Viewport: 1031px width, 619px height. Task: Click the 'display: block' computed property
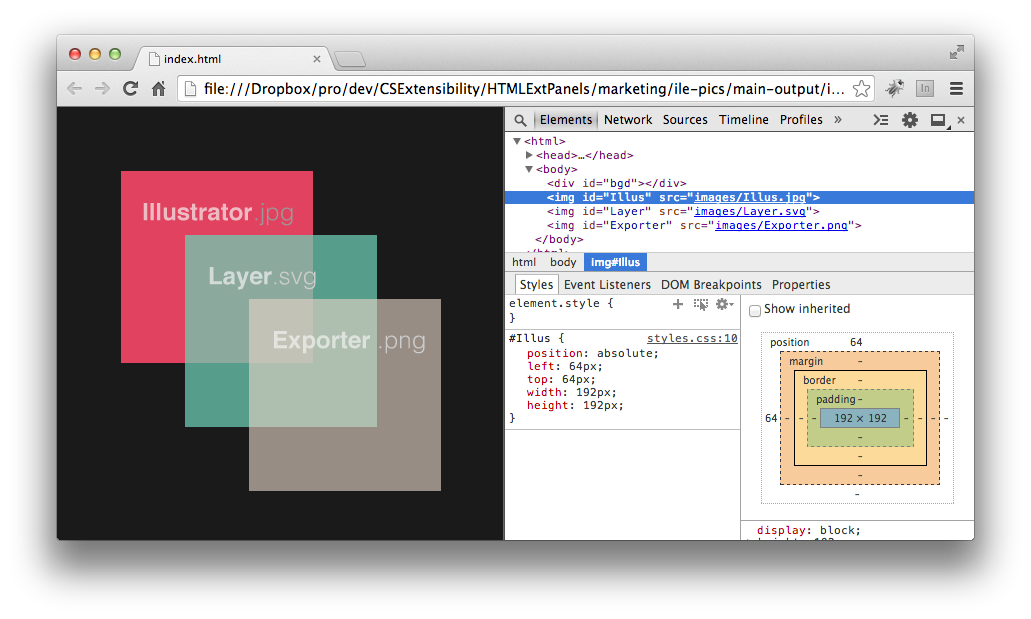click(808, 530)
